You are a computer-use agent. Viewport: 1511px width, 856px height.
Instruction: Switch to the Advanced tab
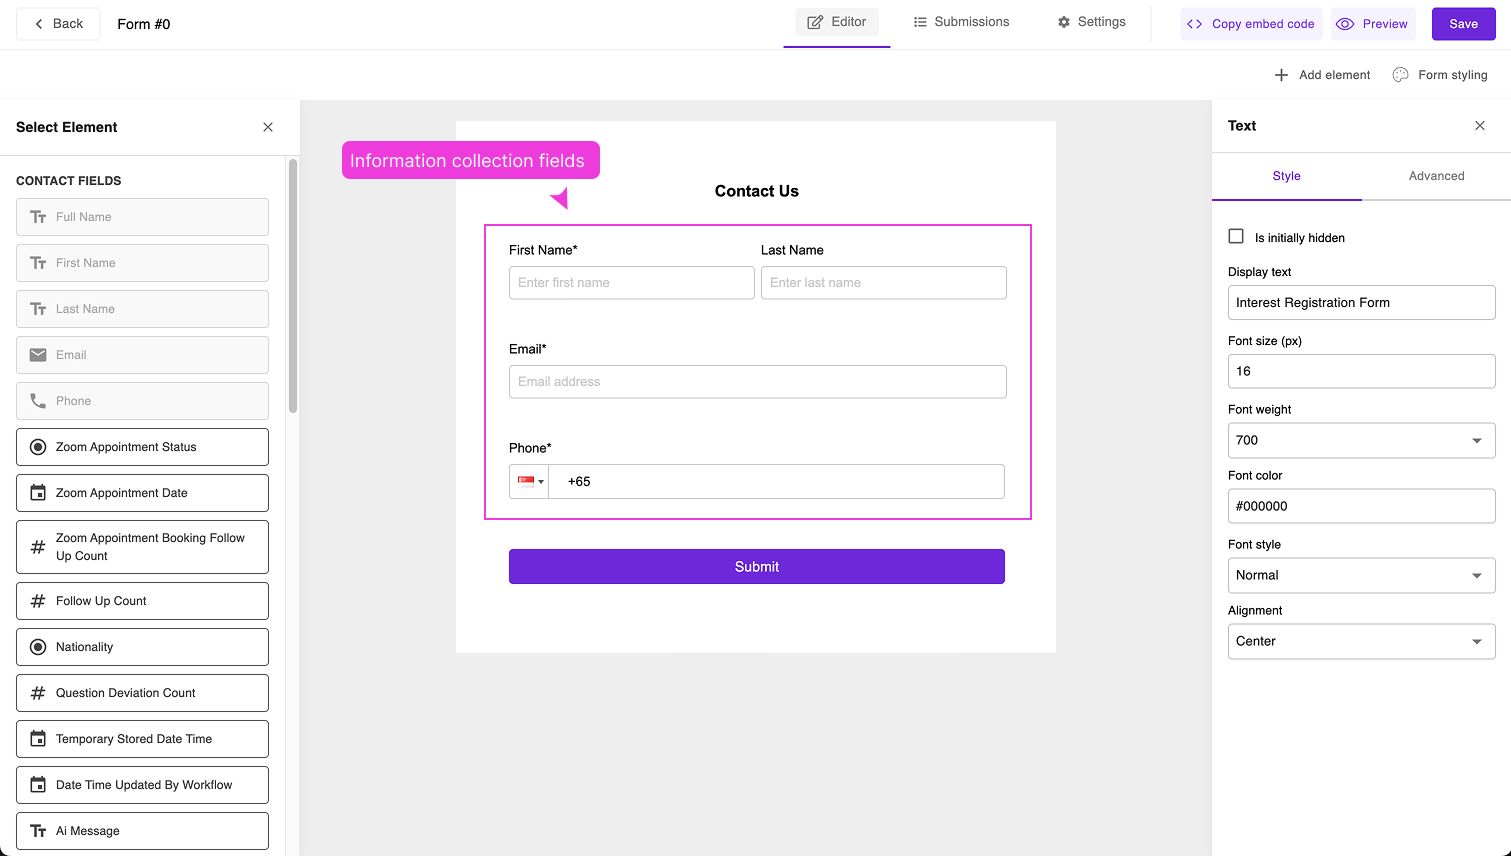click(1436, 176)
